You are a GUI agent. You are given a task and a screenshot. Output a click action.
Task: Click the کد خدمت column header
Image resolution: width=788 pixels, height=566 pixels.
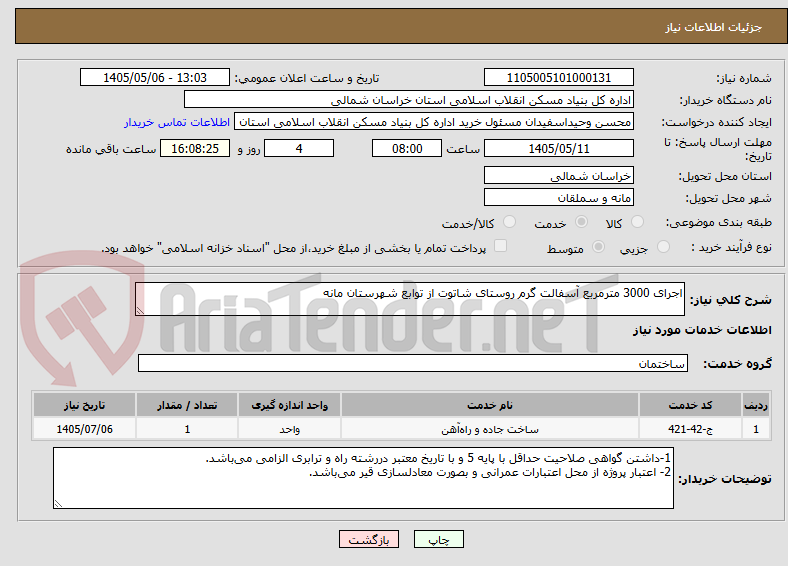691,405
